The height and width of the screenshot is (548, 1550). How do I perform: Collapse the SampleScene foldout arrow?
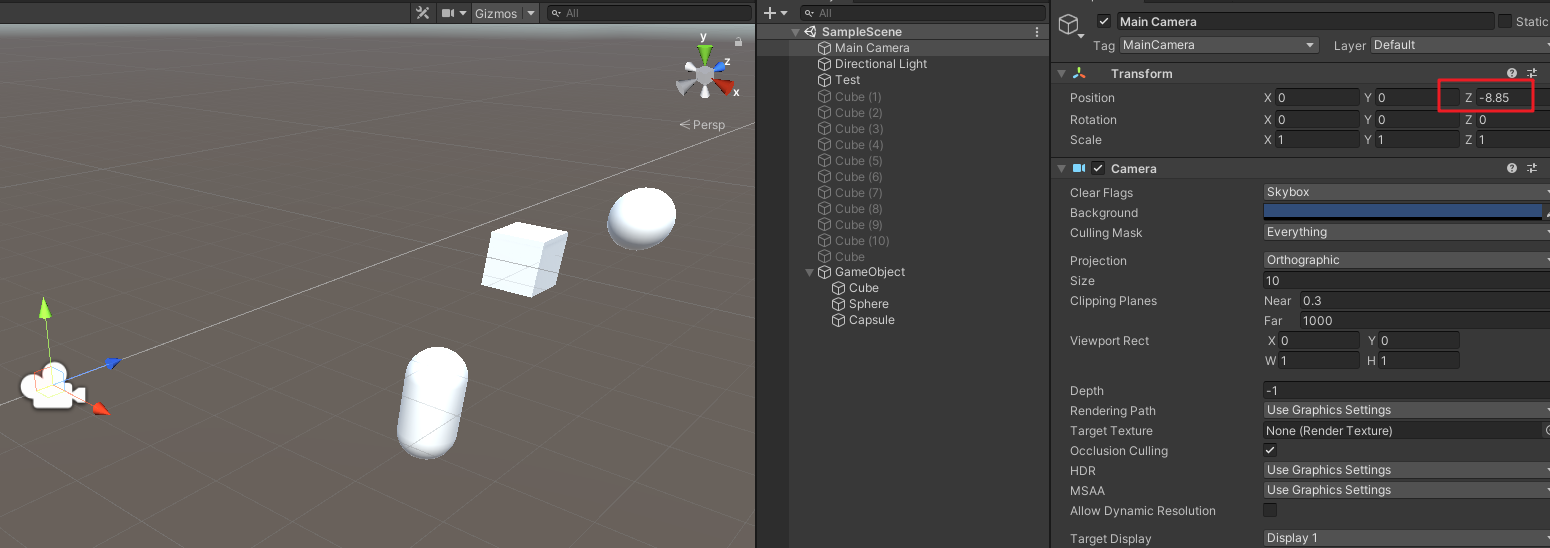coord(796,32)
